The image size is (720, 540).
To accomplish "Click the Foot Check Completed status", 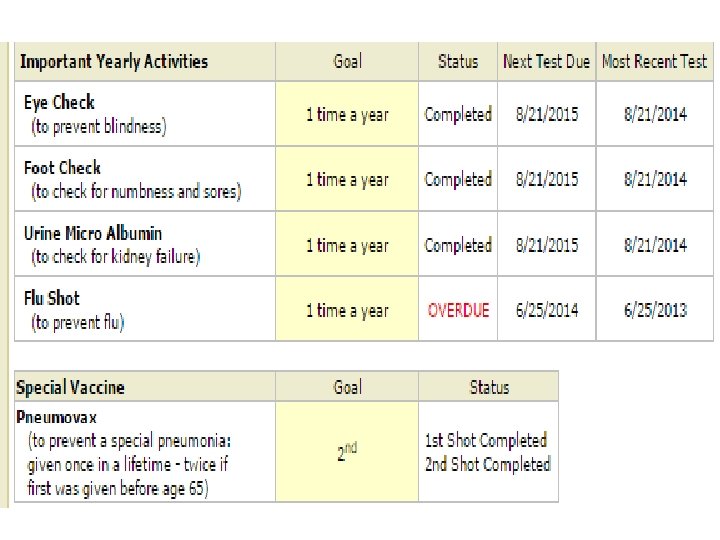I will tap(458, 180).
